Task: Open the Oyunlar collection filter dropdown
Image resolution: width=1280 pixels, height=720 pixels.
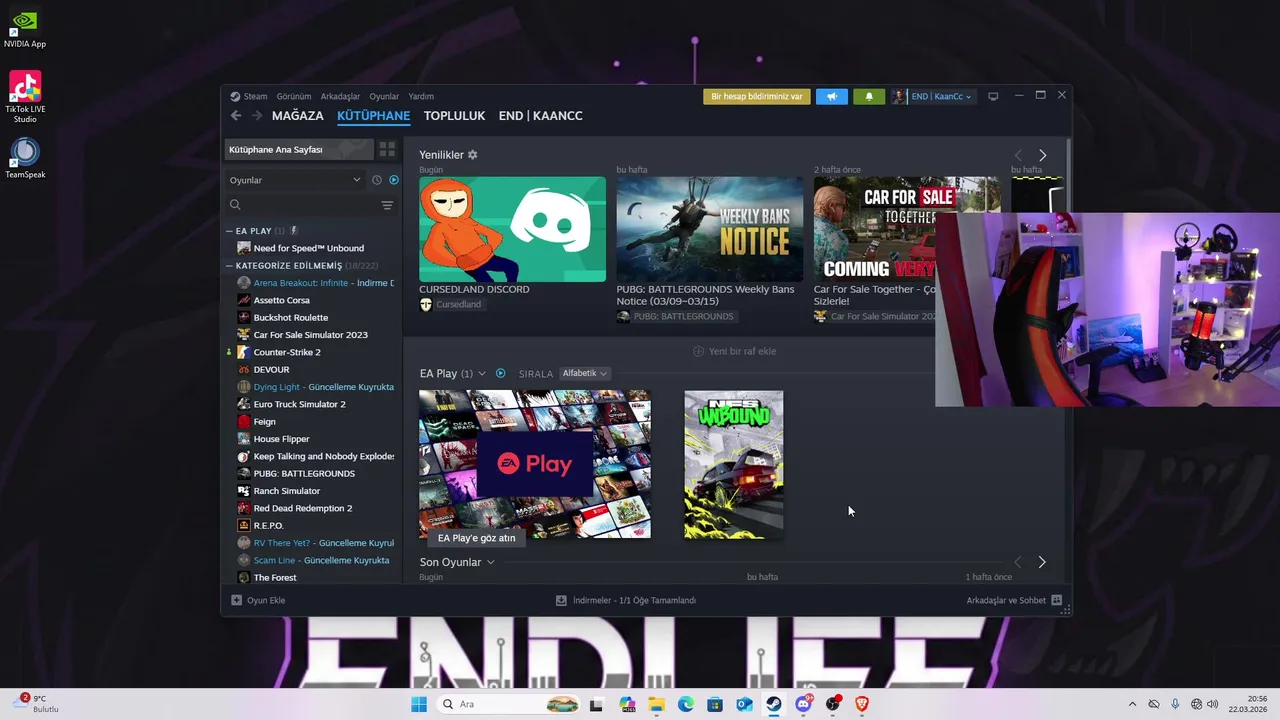Action: (x=295, y=180)
